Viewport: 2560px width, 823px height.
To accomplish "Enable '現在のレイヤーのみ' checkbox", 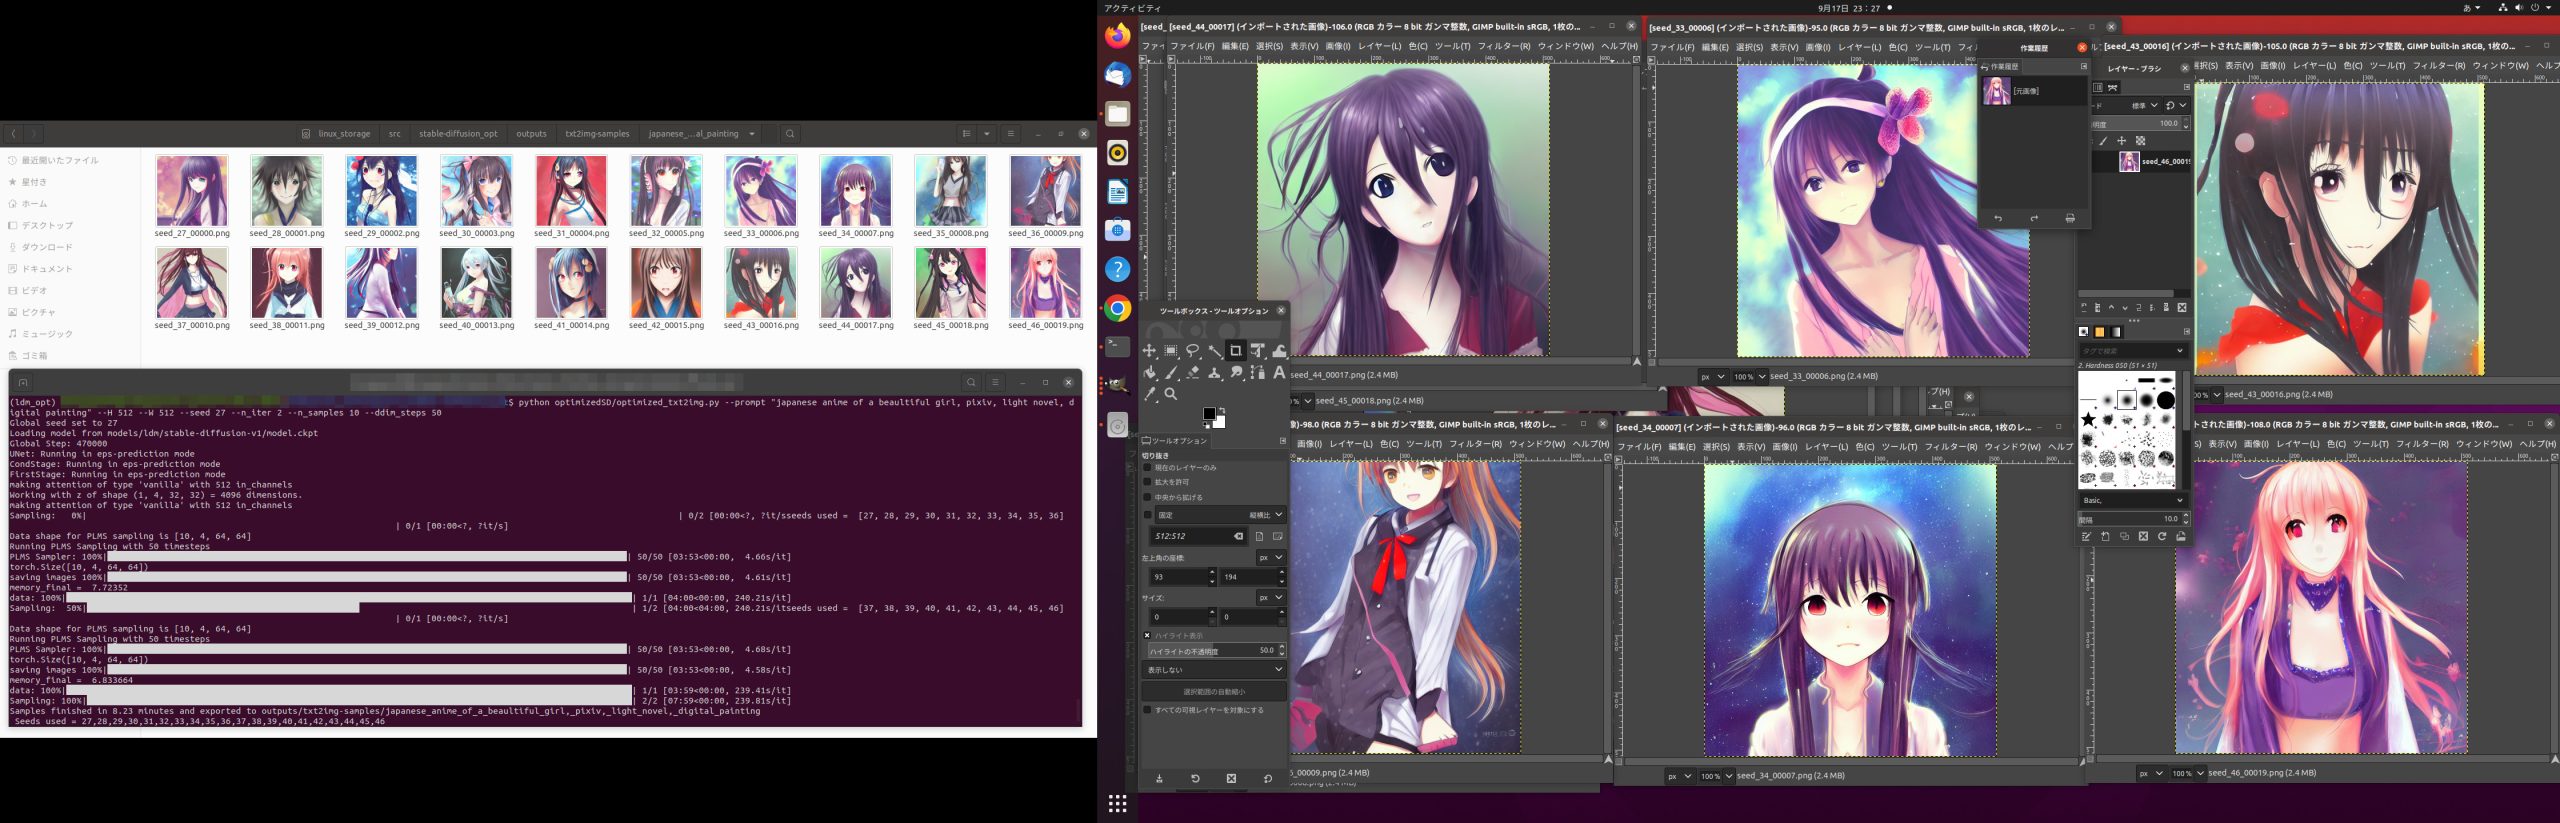I will click(x=1148, y=468).
